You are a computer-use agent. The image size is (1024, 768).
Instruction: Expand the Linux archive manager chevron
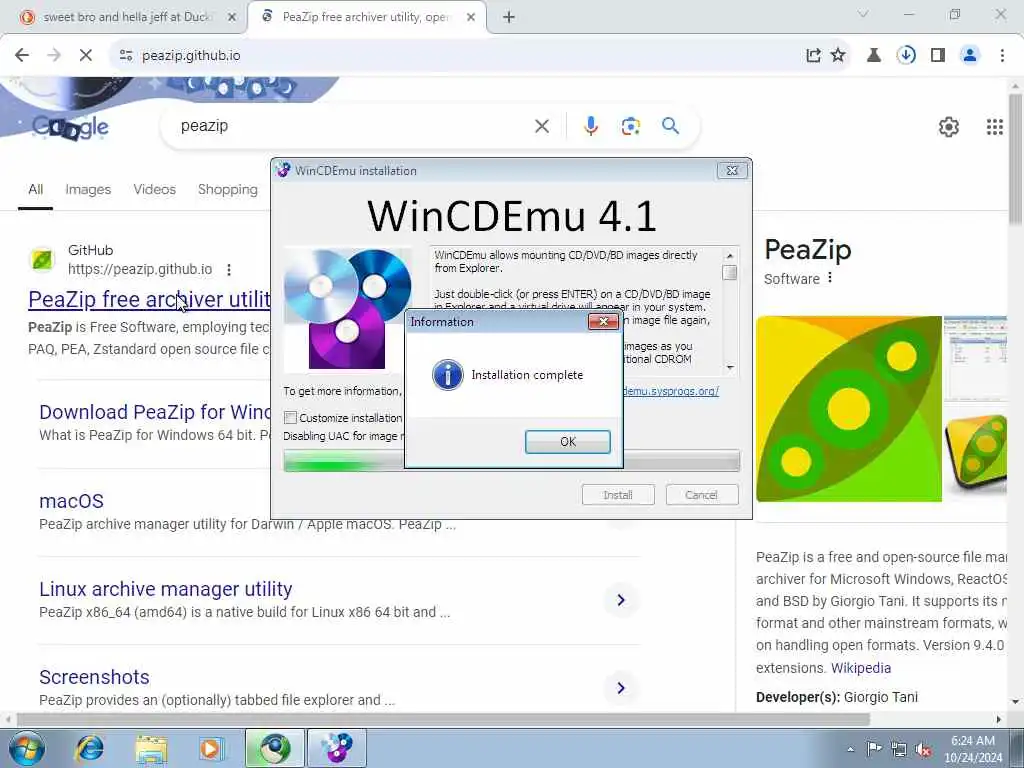click(x=620, y=600)
